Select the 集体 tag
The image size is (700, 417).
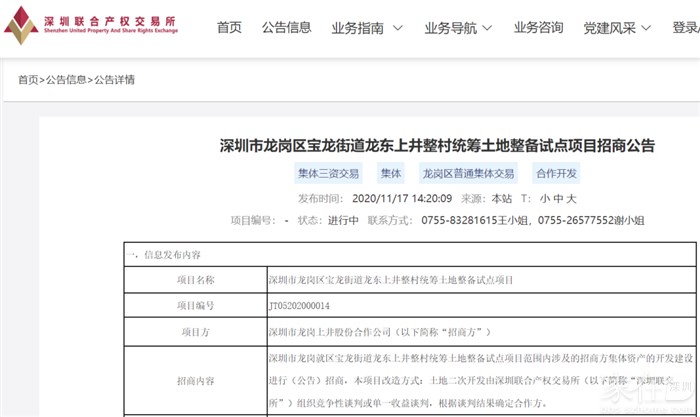[391, 173]
